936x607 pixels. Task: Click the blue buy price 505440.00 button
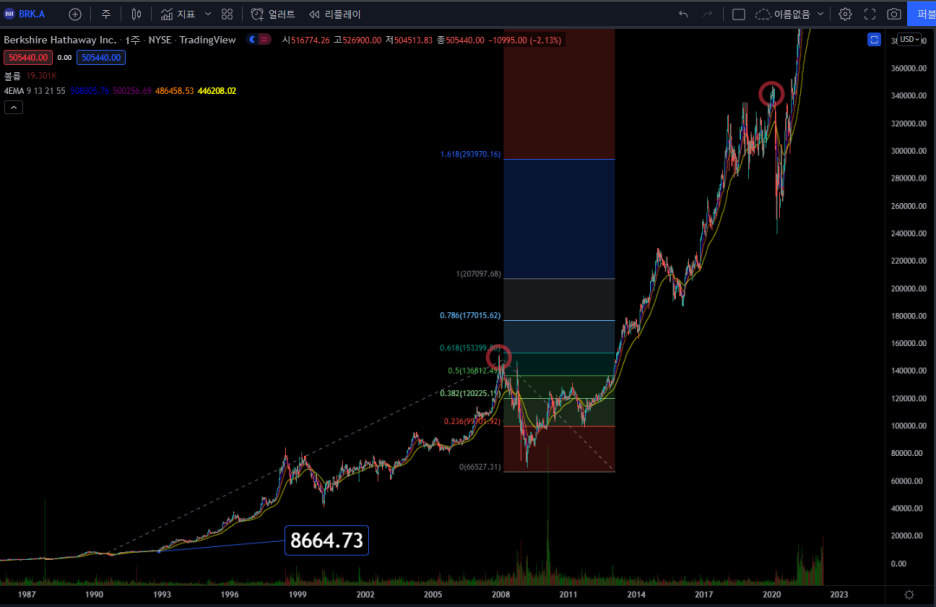tap(101, 57)
